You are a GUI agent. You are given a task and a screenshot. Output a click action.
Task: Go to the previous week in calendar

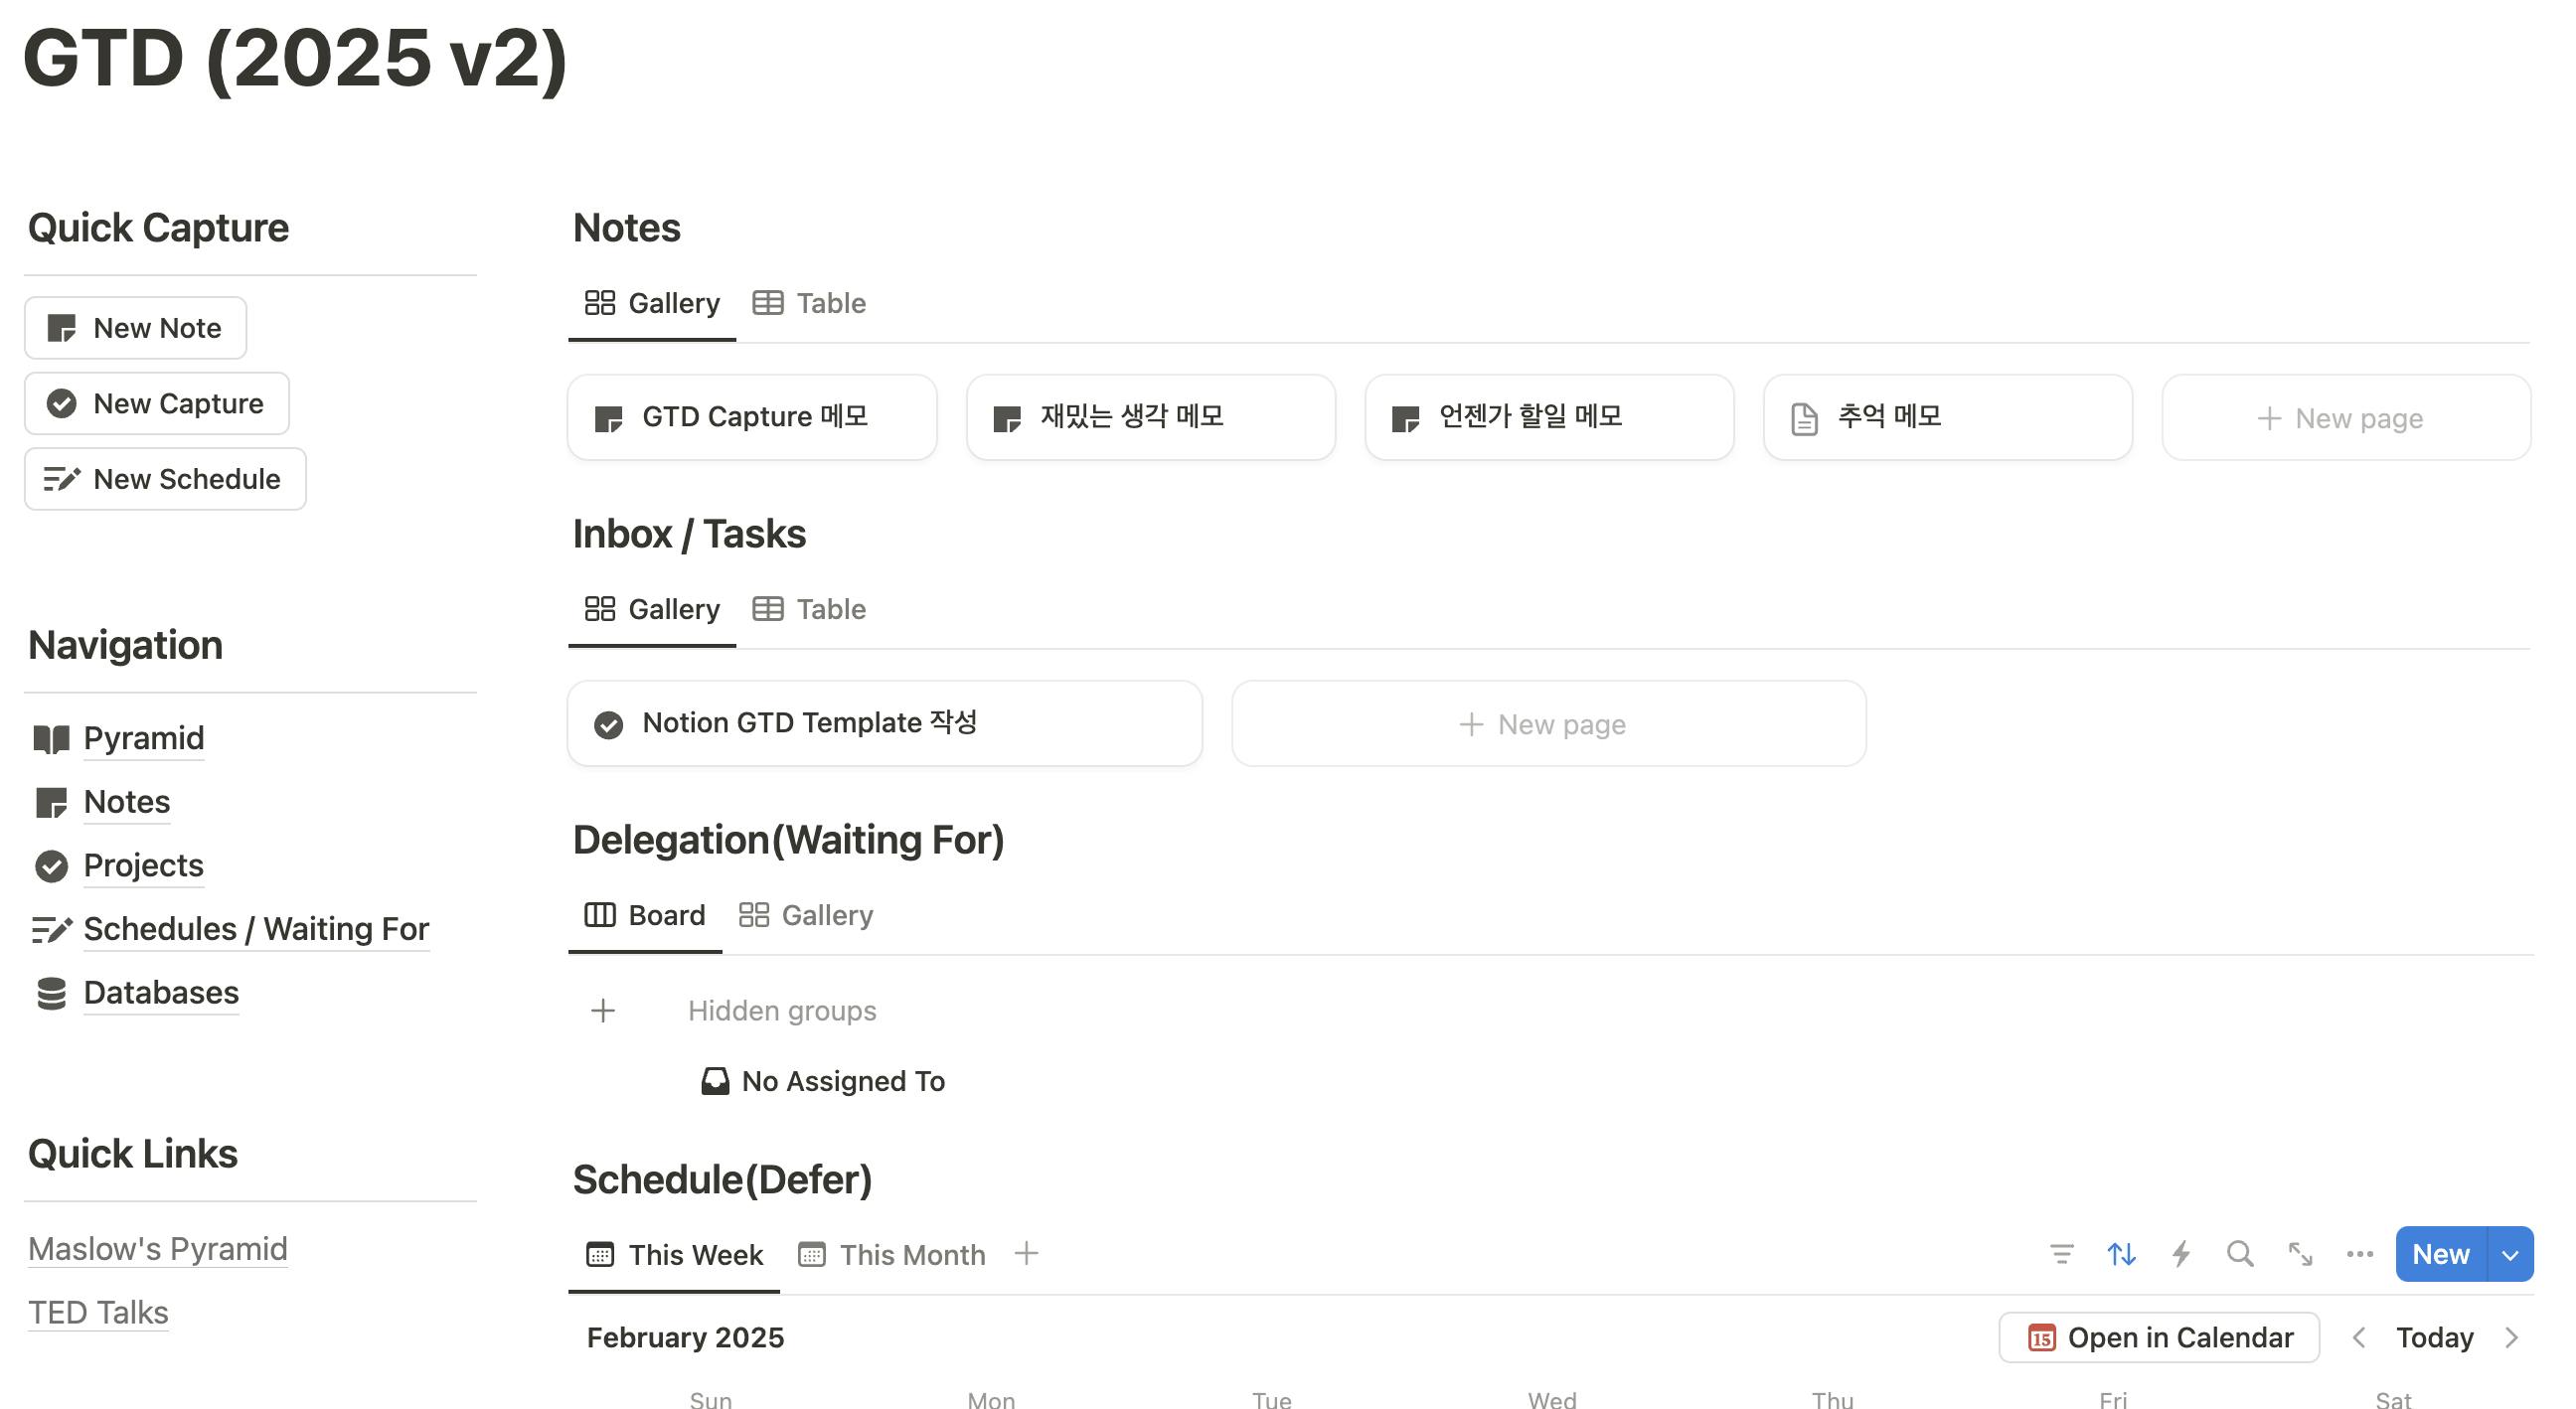point(2359,1338)
